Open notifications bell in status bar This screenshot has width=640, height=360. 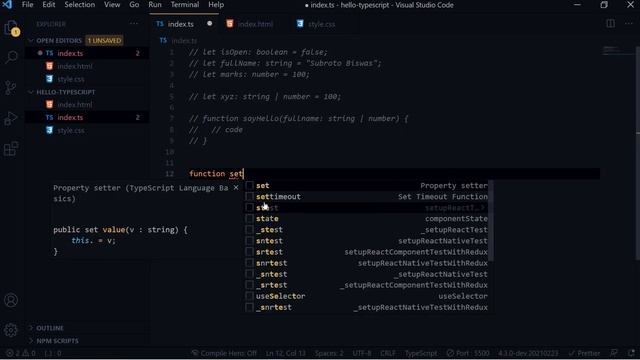click(x=631, y=353)
